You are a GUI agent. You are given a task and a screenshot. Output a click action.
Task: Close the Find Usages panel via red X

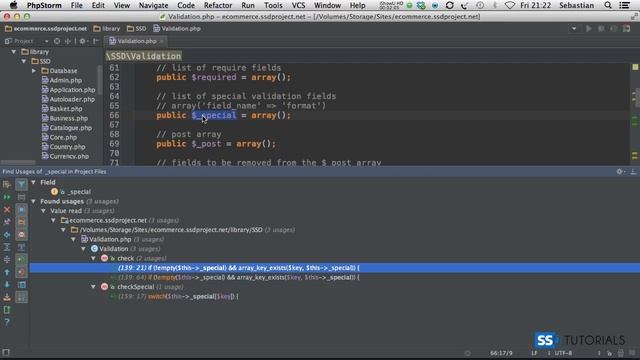[x=7, y=210]
